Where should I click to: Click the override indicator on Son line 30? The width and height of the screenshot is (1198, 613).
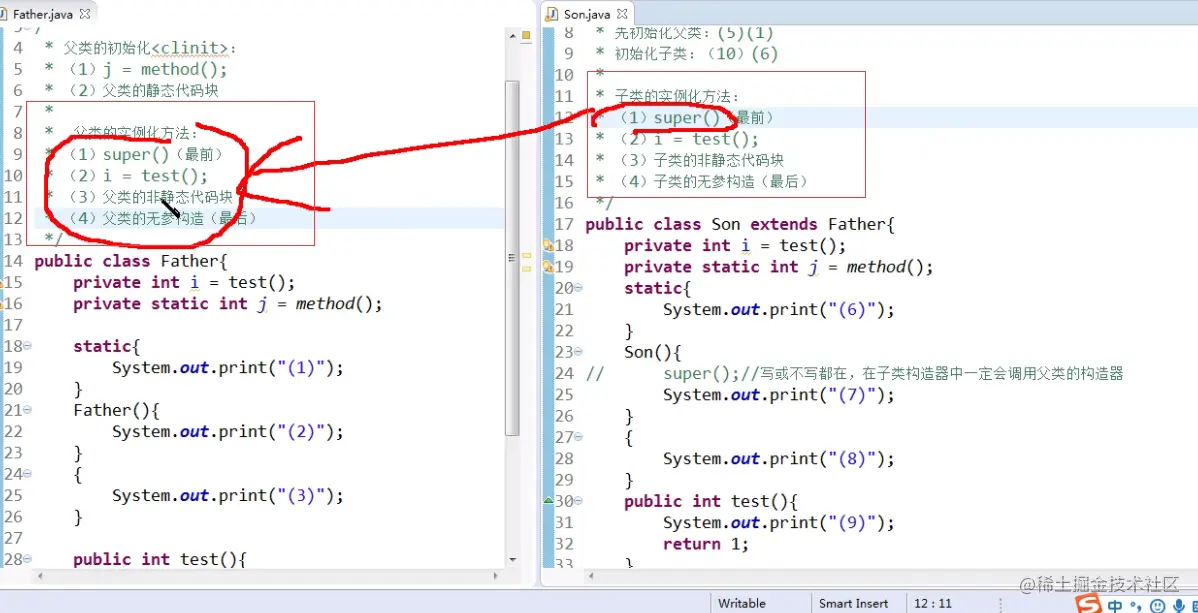(547, 501)
